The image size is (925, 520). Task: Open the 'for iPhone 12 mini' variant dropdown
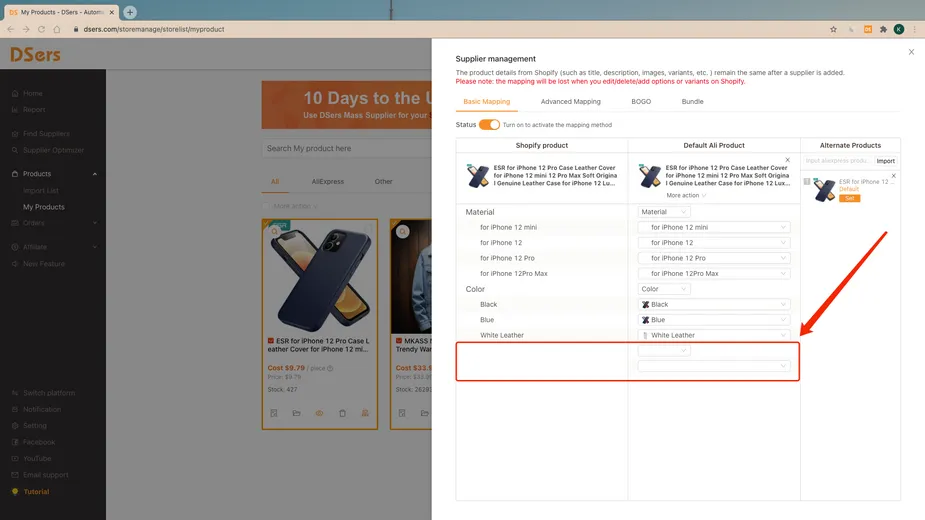point(714,227)
